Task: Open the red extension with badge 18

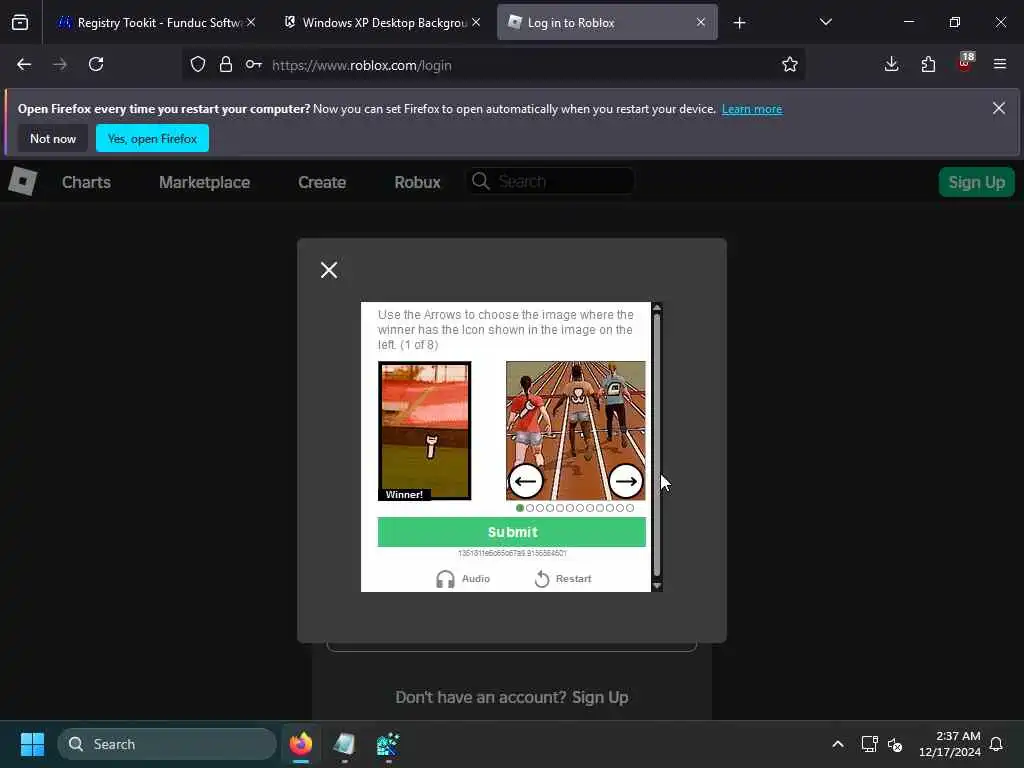Action: pos(965,63)
